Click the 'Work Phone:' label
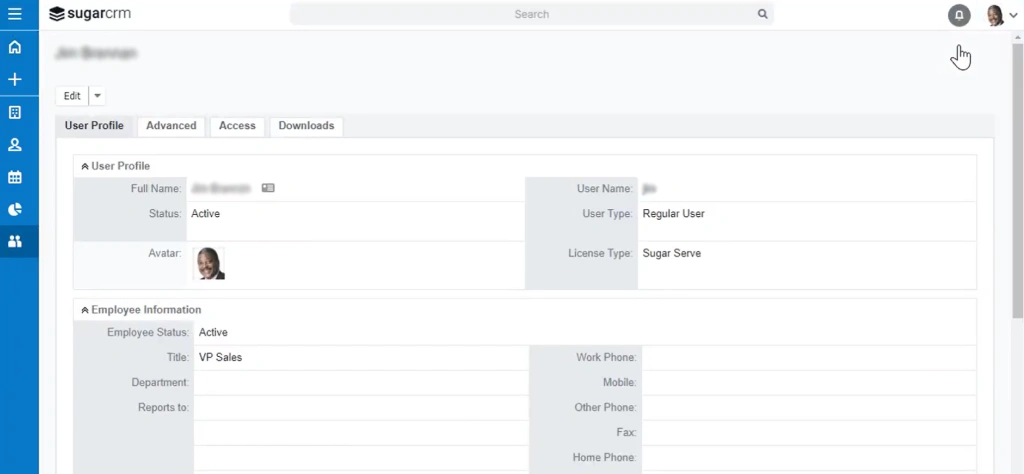This screenshot has height=474, width=1024. pyautogui.click(x=606, y=357)
